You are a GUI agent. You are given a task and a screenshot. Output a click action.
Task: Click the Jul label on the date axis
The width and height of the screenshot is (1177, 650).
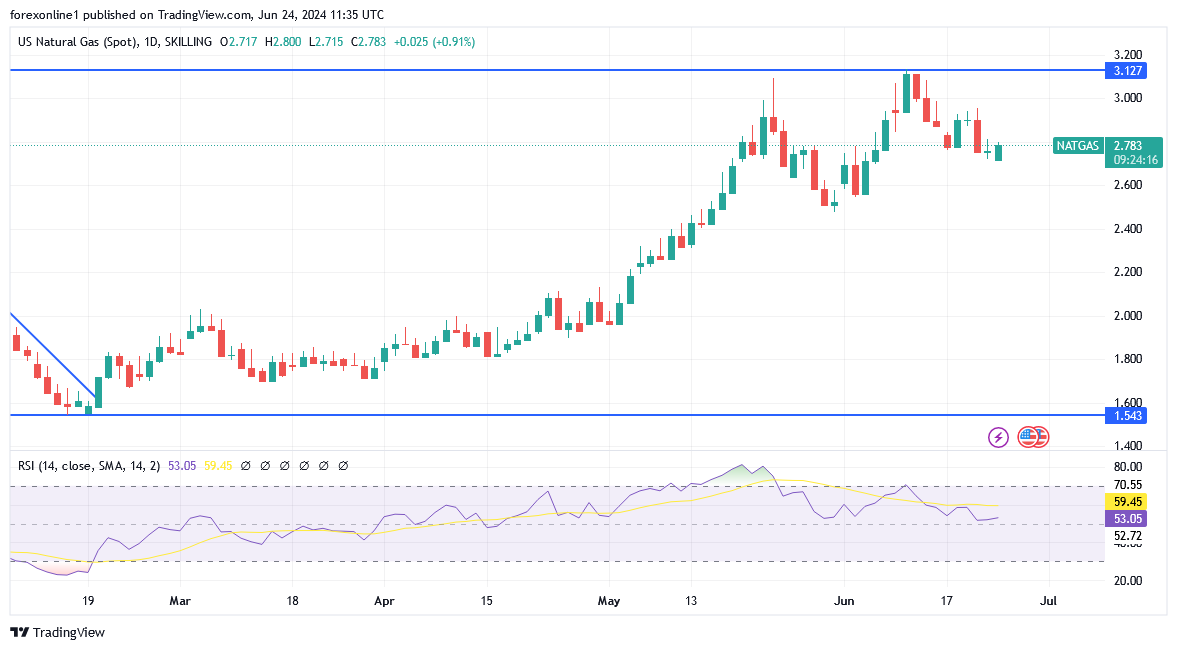[1049, 602]
